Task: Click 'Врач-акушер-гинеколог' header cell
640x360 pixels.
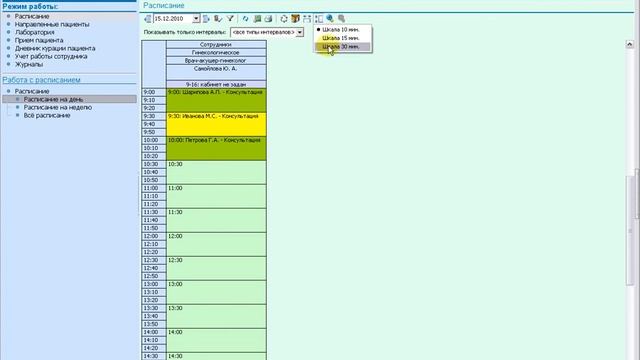Action: [216, 60]
